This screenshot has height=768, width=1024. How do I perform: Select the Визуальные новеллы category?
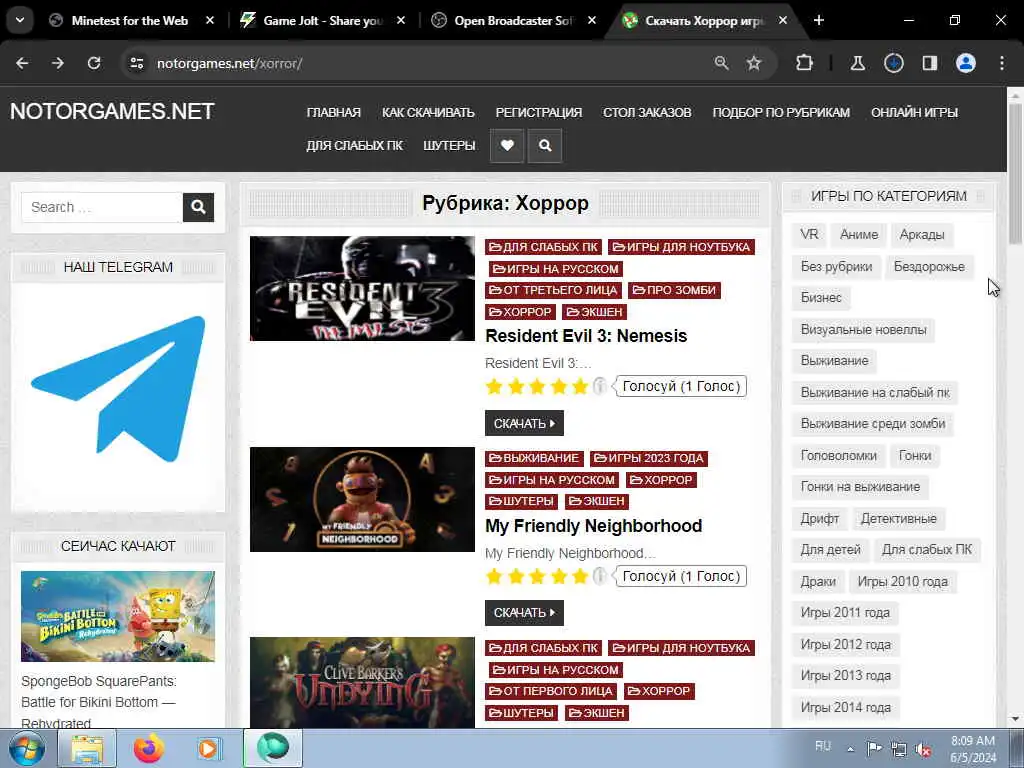pyautogui.click(x=863, y=330)
